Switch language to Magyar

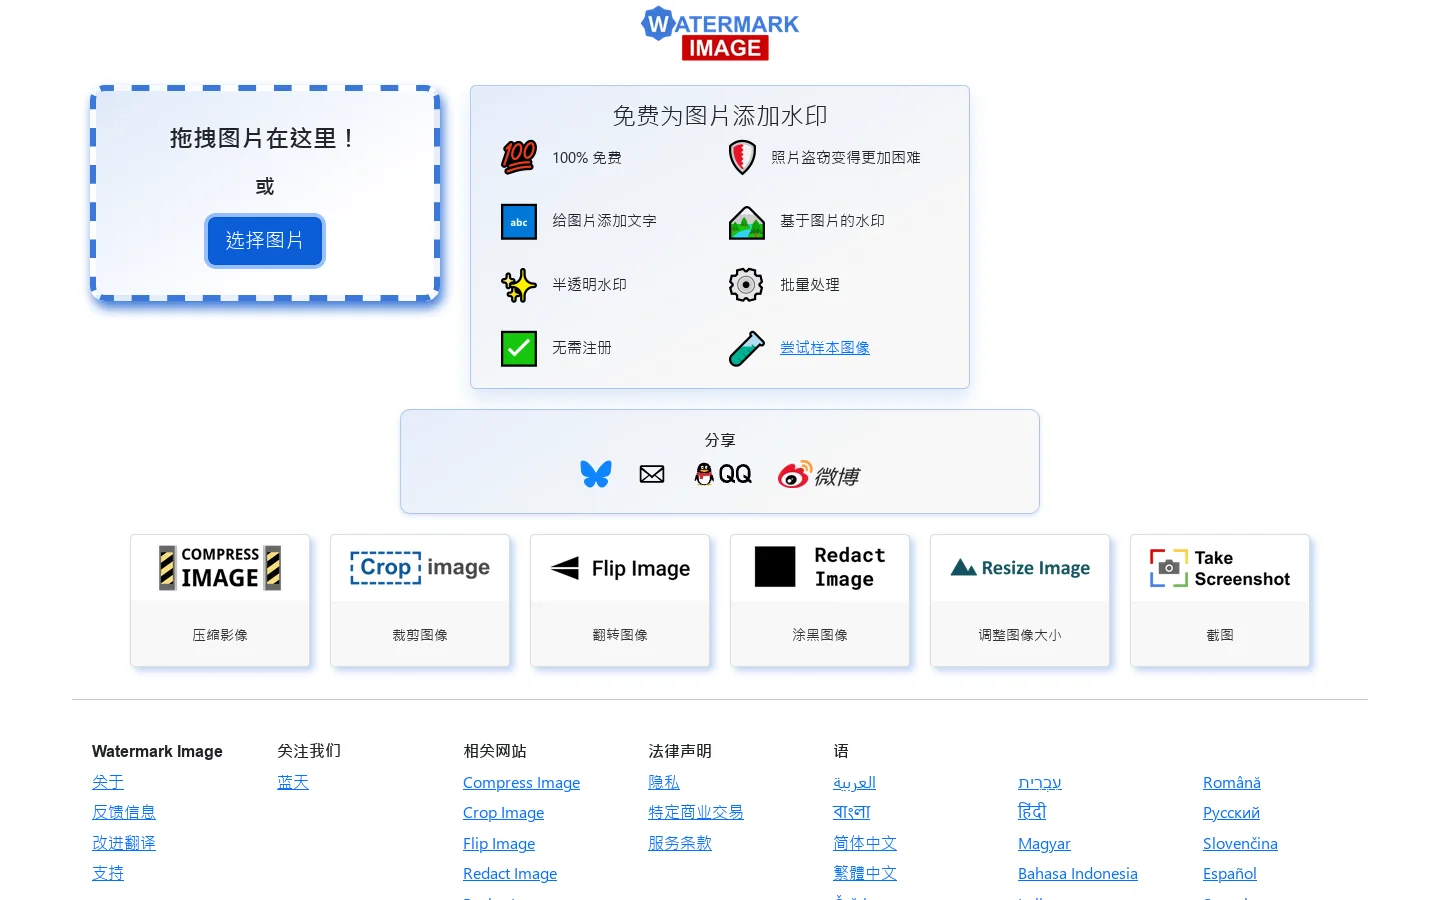[x=1044, y=844]
